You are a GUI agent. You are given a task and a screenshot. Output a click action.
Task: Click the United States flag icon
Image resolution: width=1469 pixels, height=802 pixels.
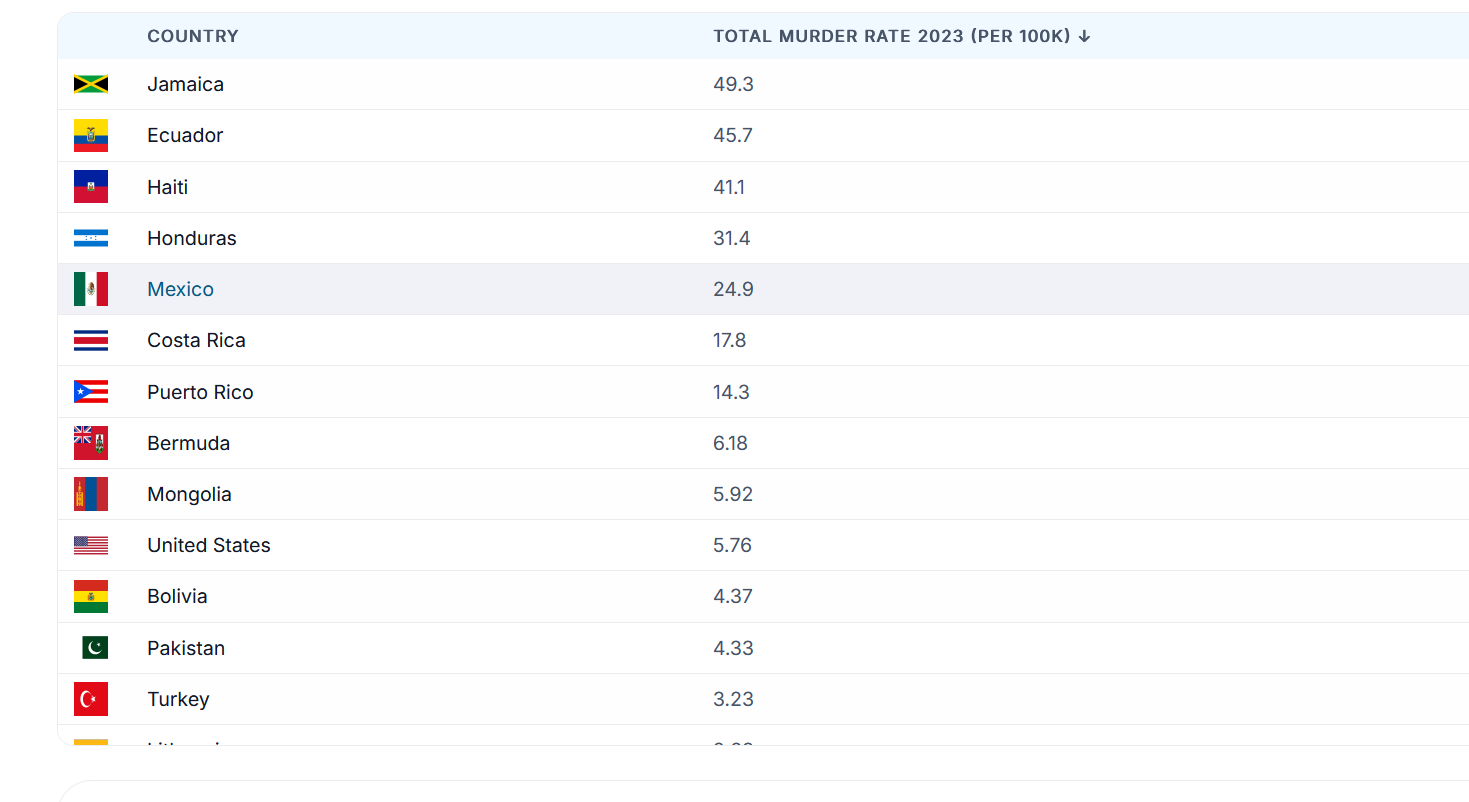pos(91,545)
